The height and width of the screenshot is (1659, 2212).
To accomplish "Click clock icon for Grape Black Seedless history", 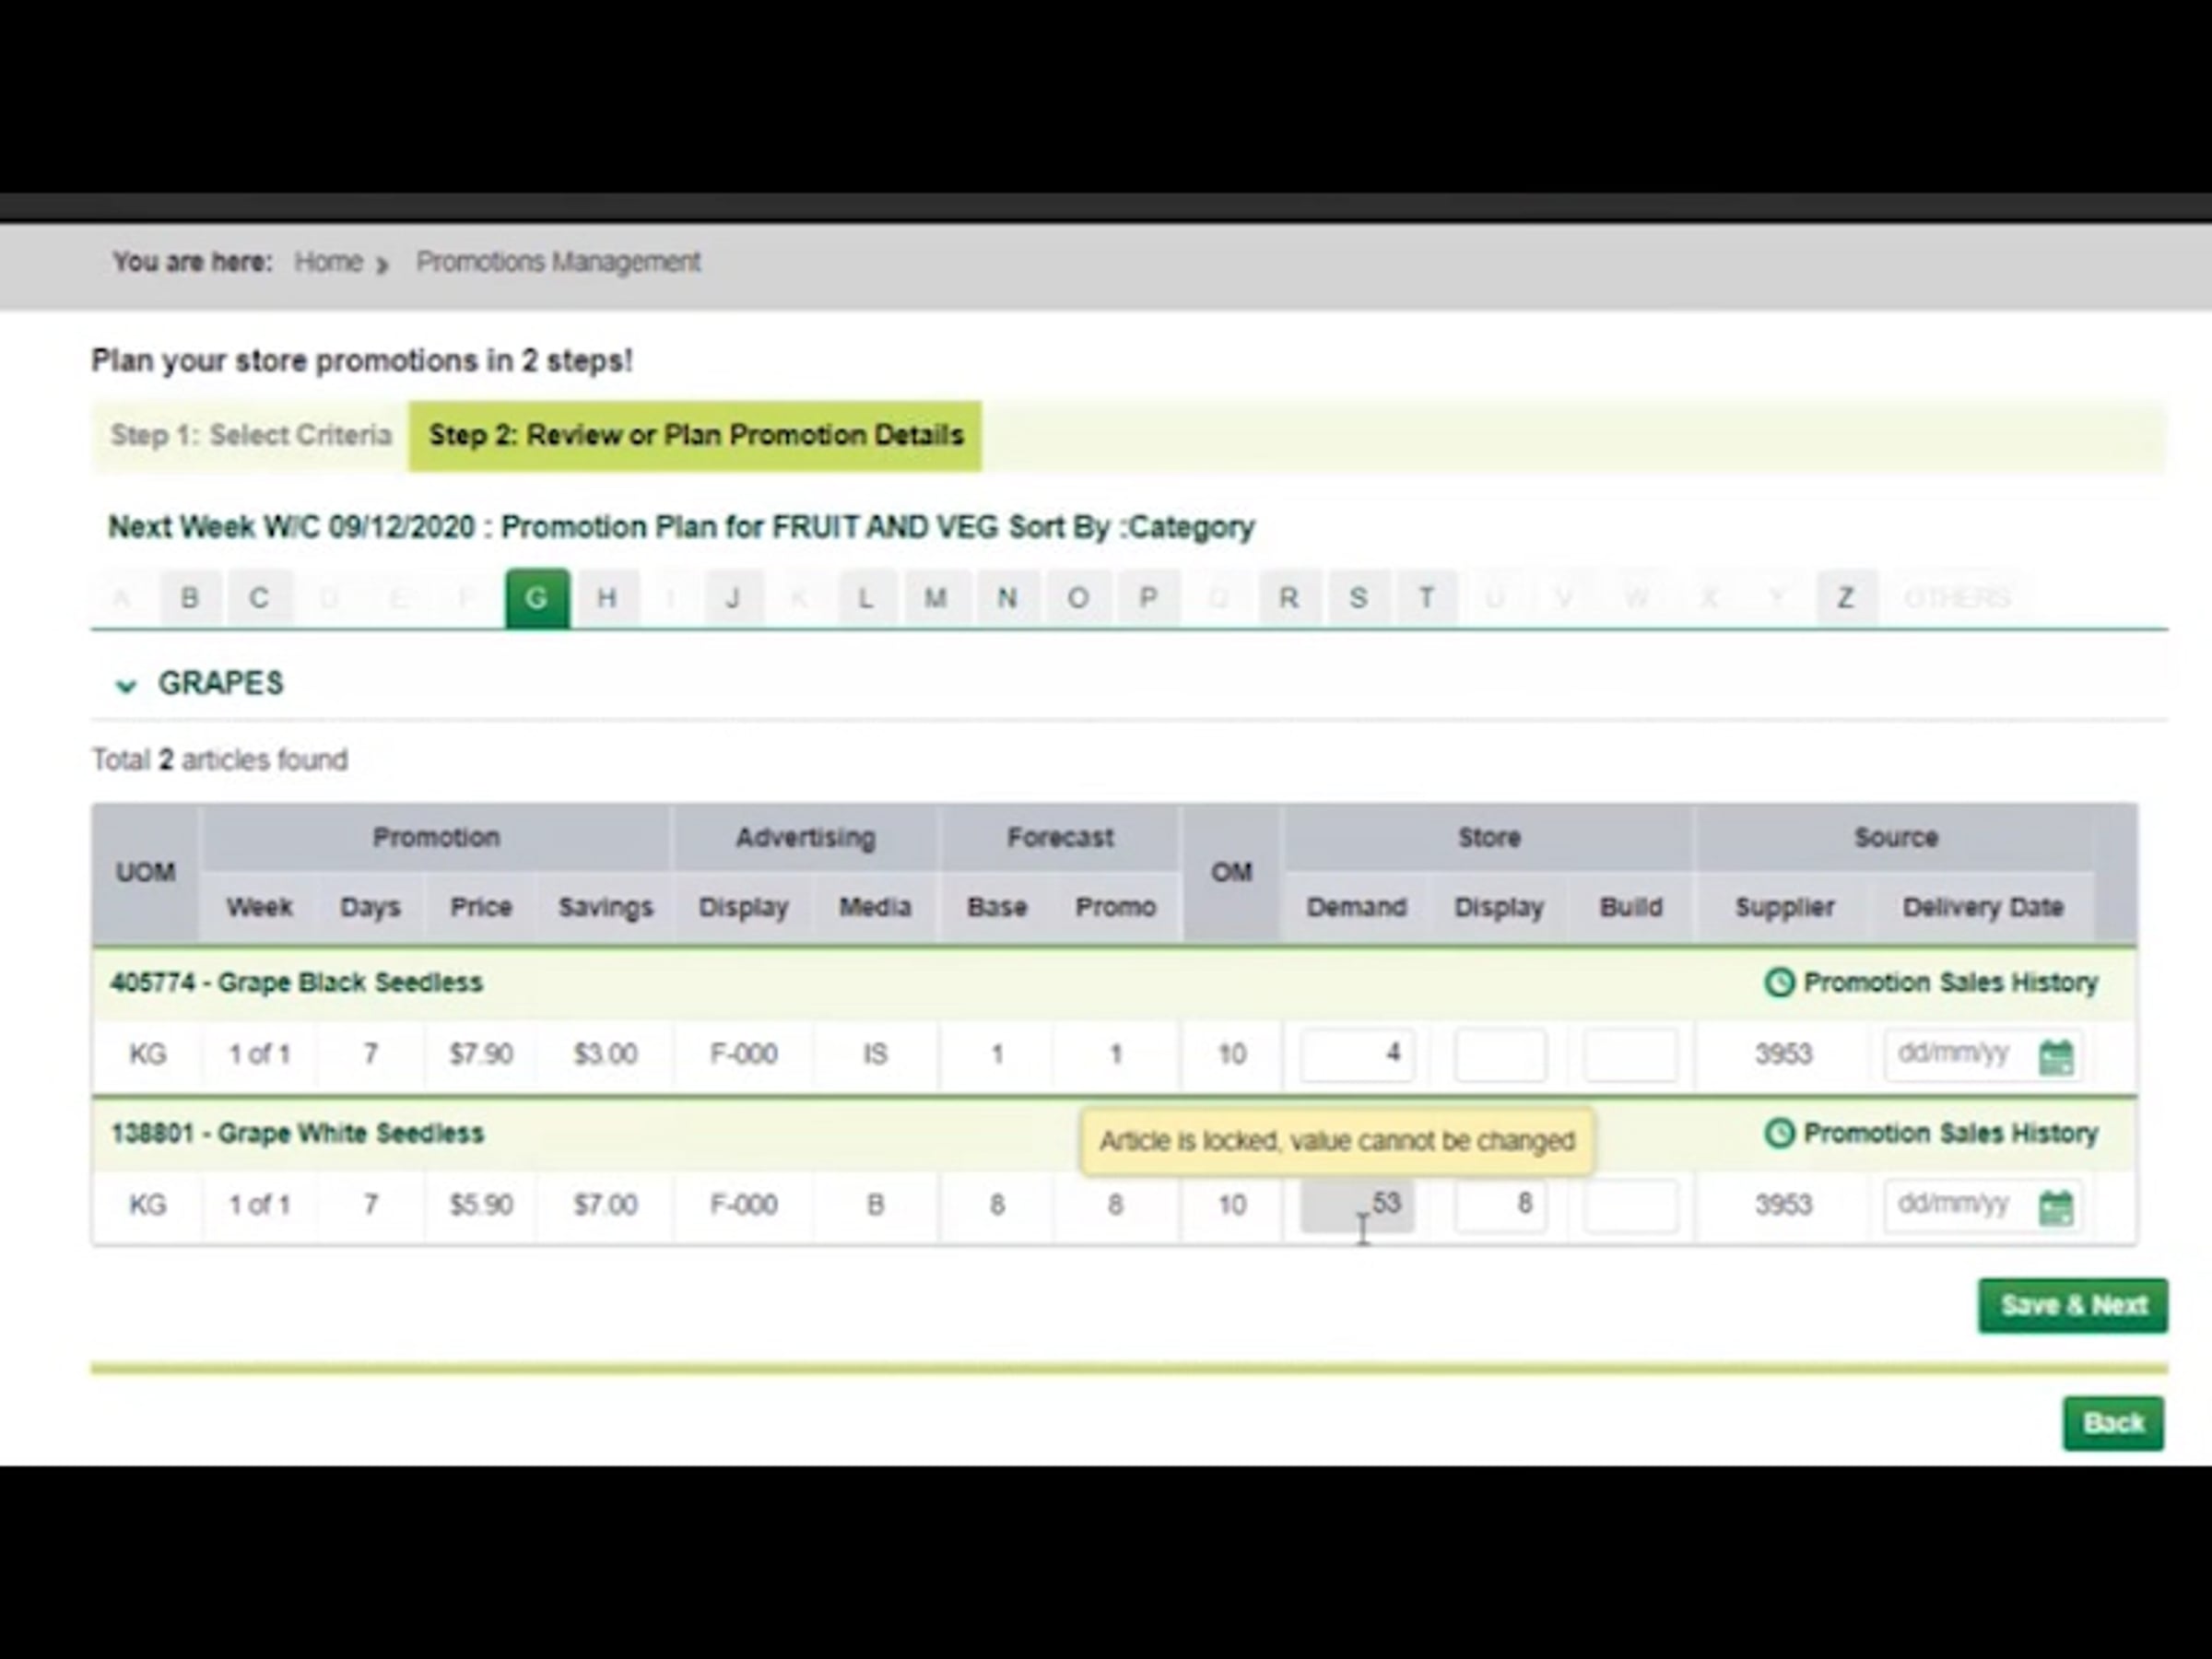I will 1779,982.
